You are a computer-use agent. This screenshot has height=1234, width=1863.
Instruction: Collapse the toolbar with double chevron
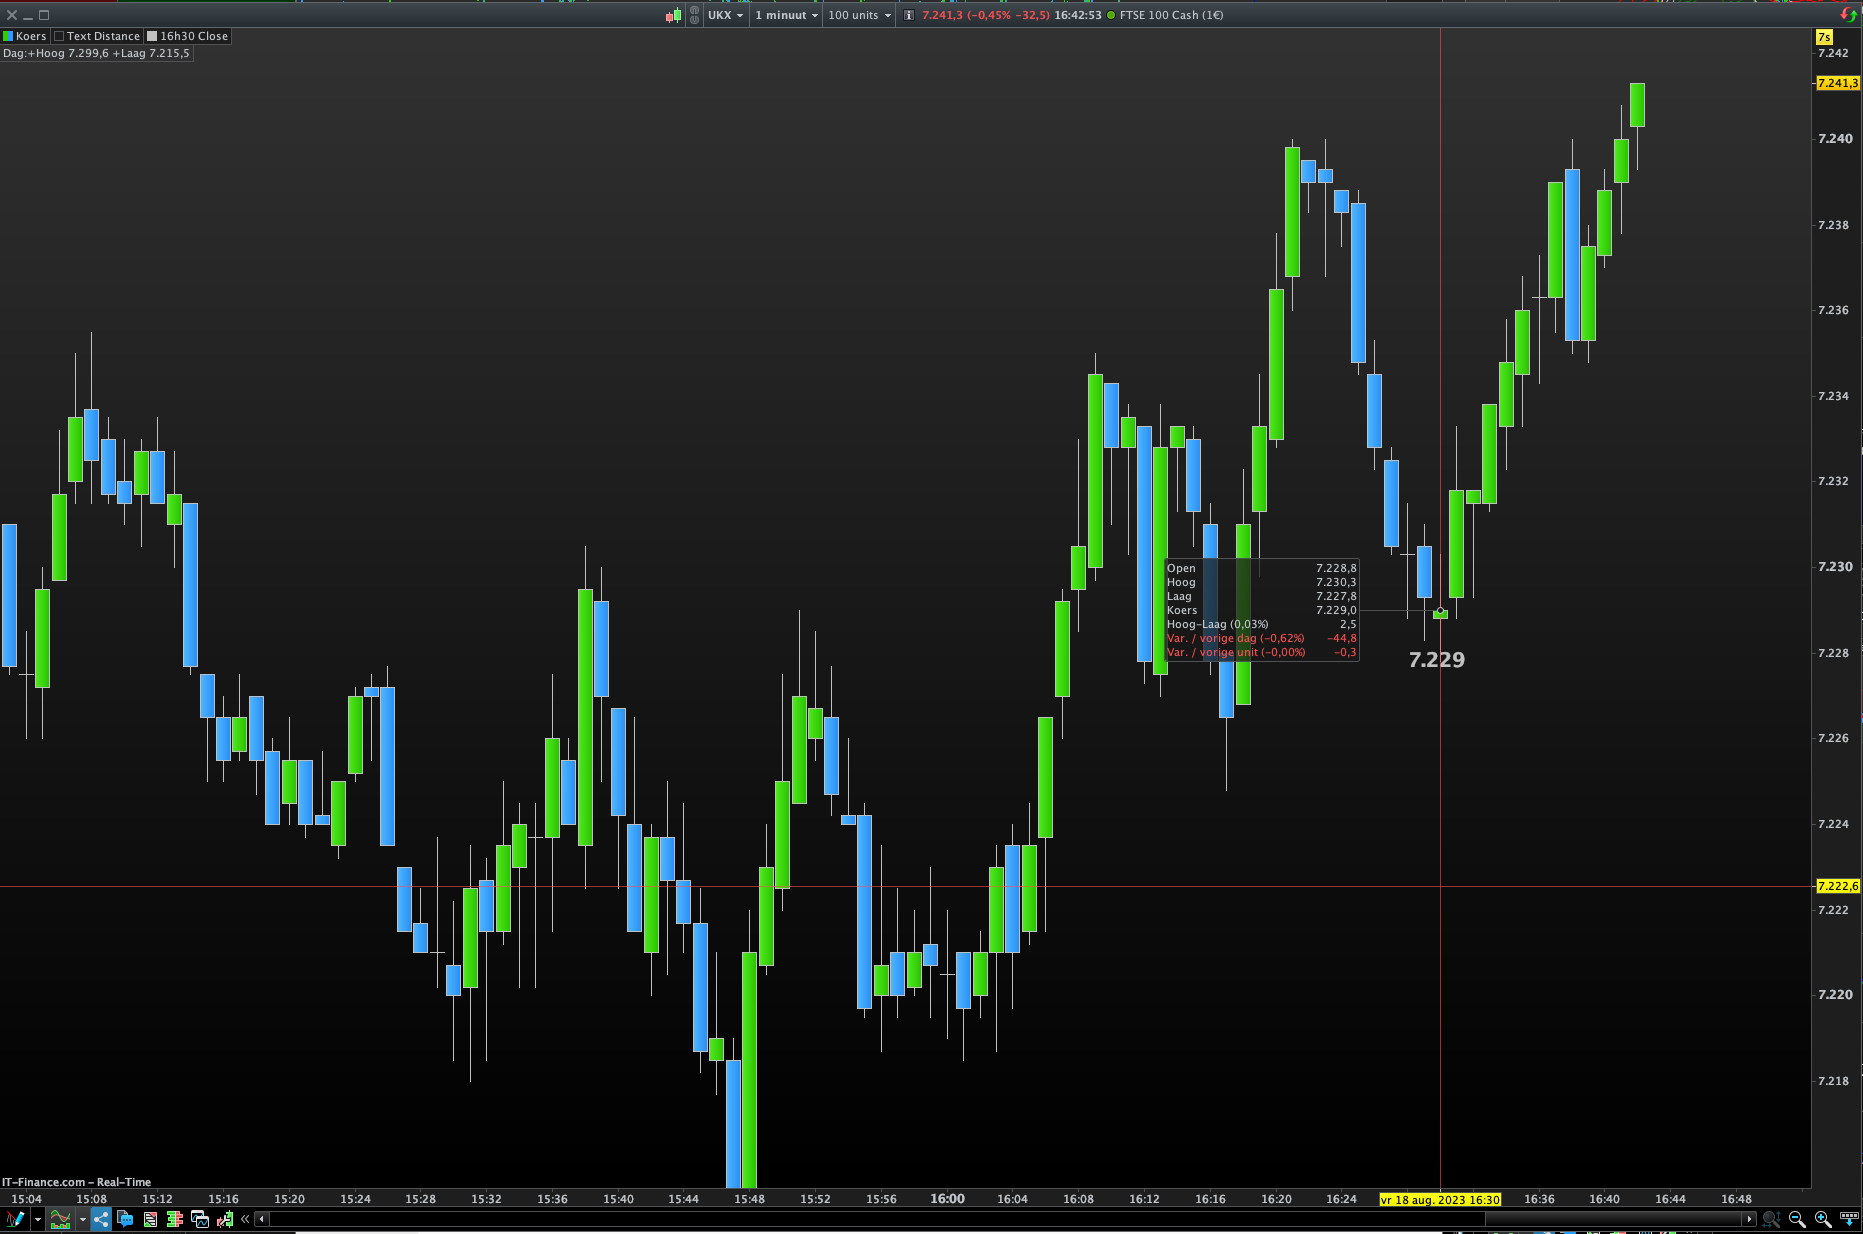click(x=245, y=1219)
